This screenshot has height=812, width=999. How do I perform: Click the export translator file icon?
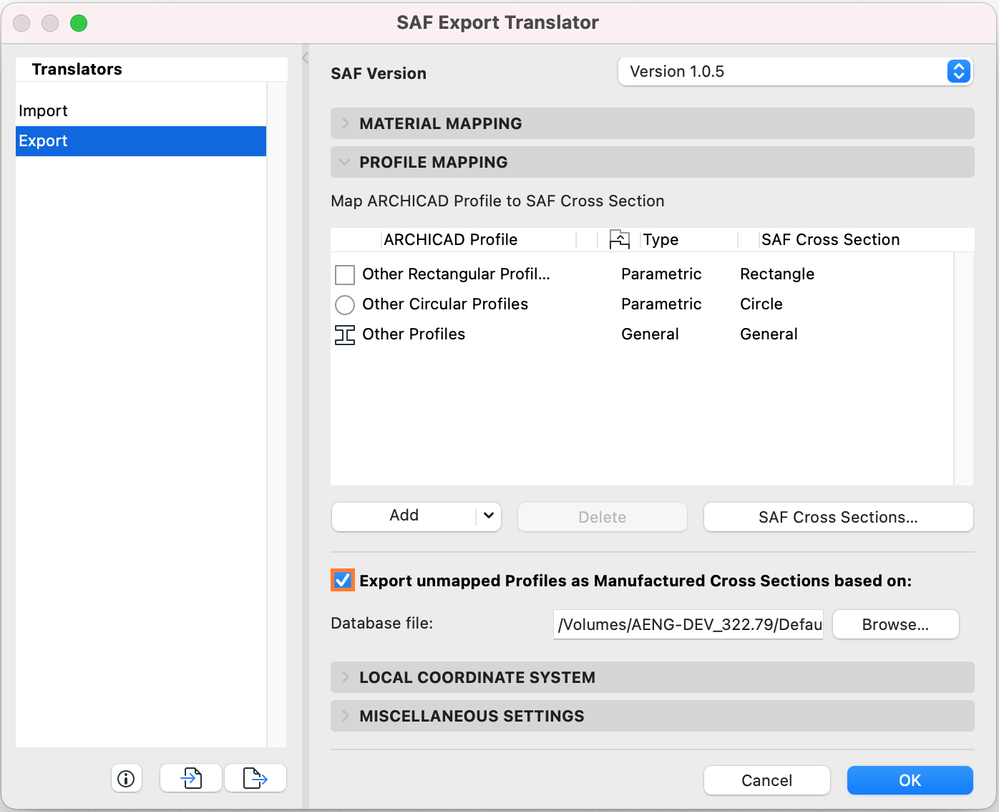[x=255, y=778]
